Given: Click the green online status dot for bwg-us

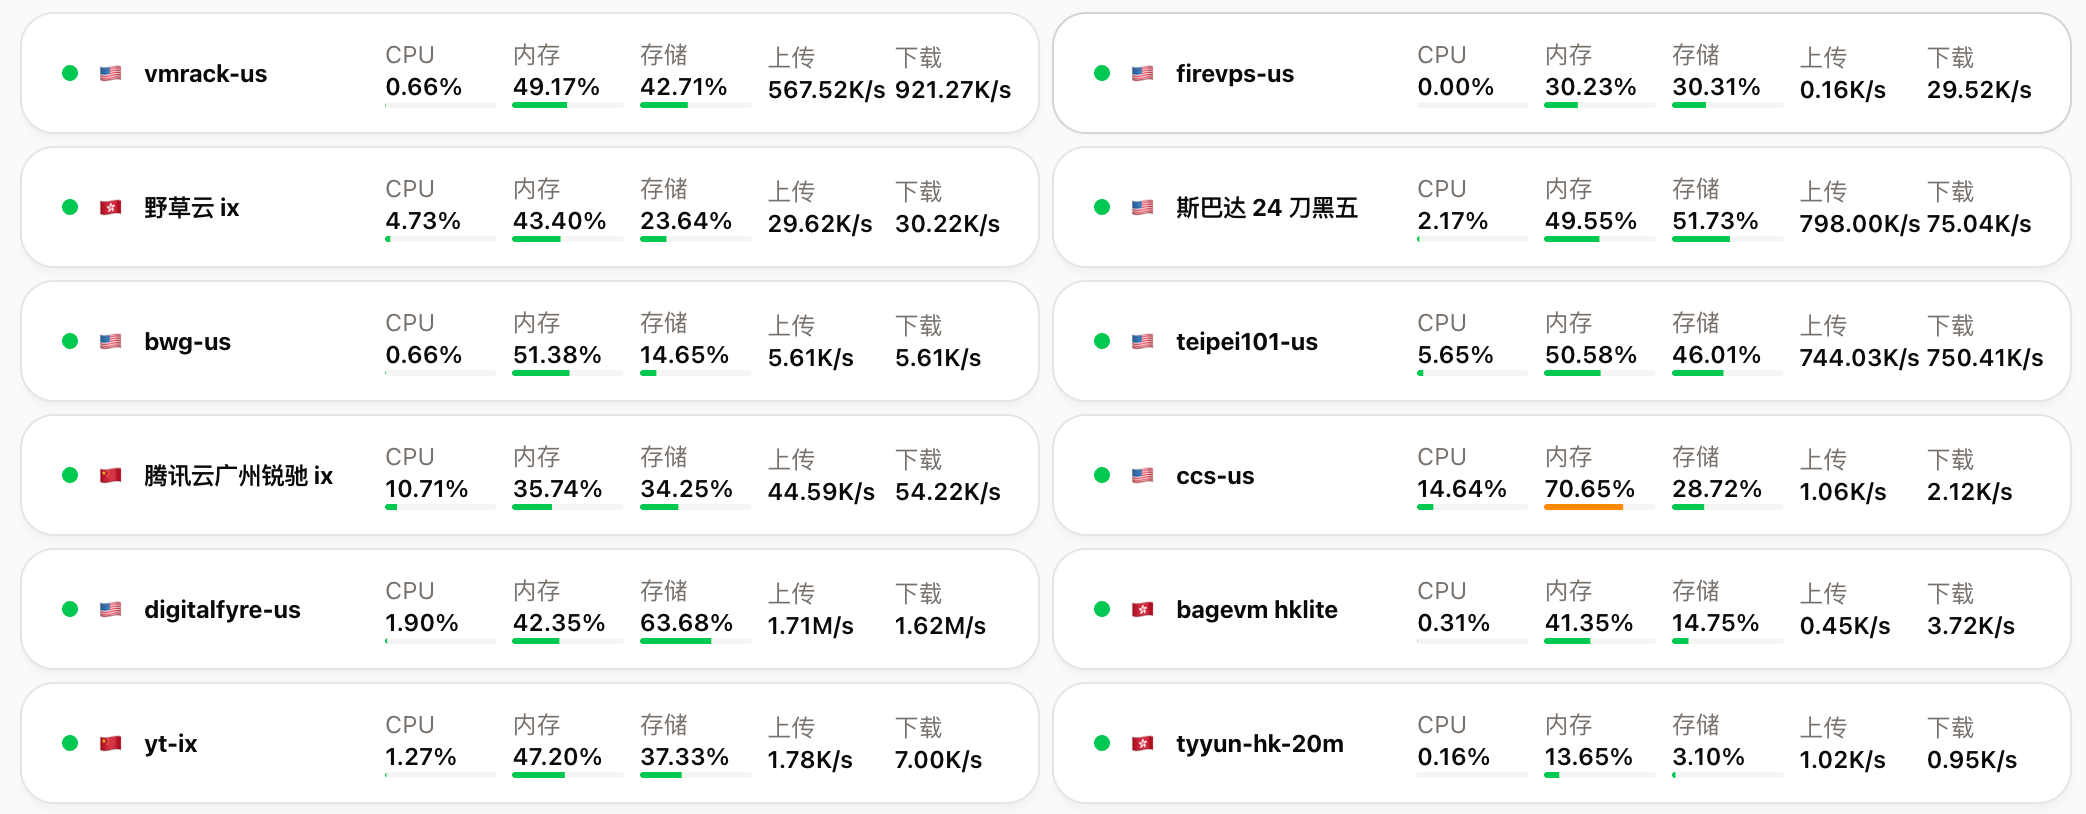Looking at the screenshot, I should (x=70, y=341).
